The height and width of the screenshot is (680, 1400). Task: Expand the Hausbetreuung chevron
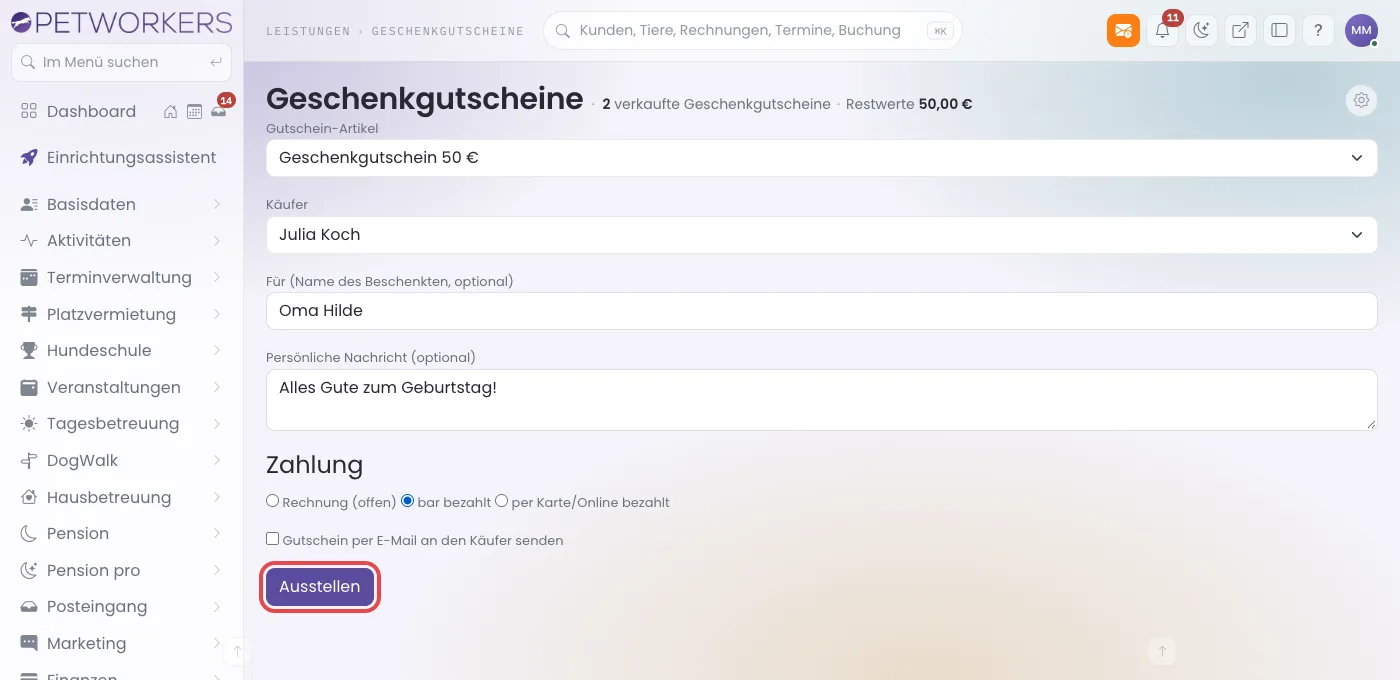pyautogui.click(x=217, y=497)
